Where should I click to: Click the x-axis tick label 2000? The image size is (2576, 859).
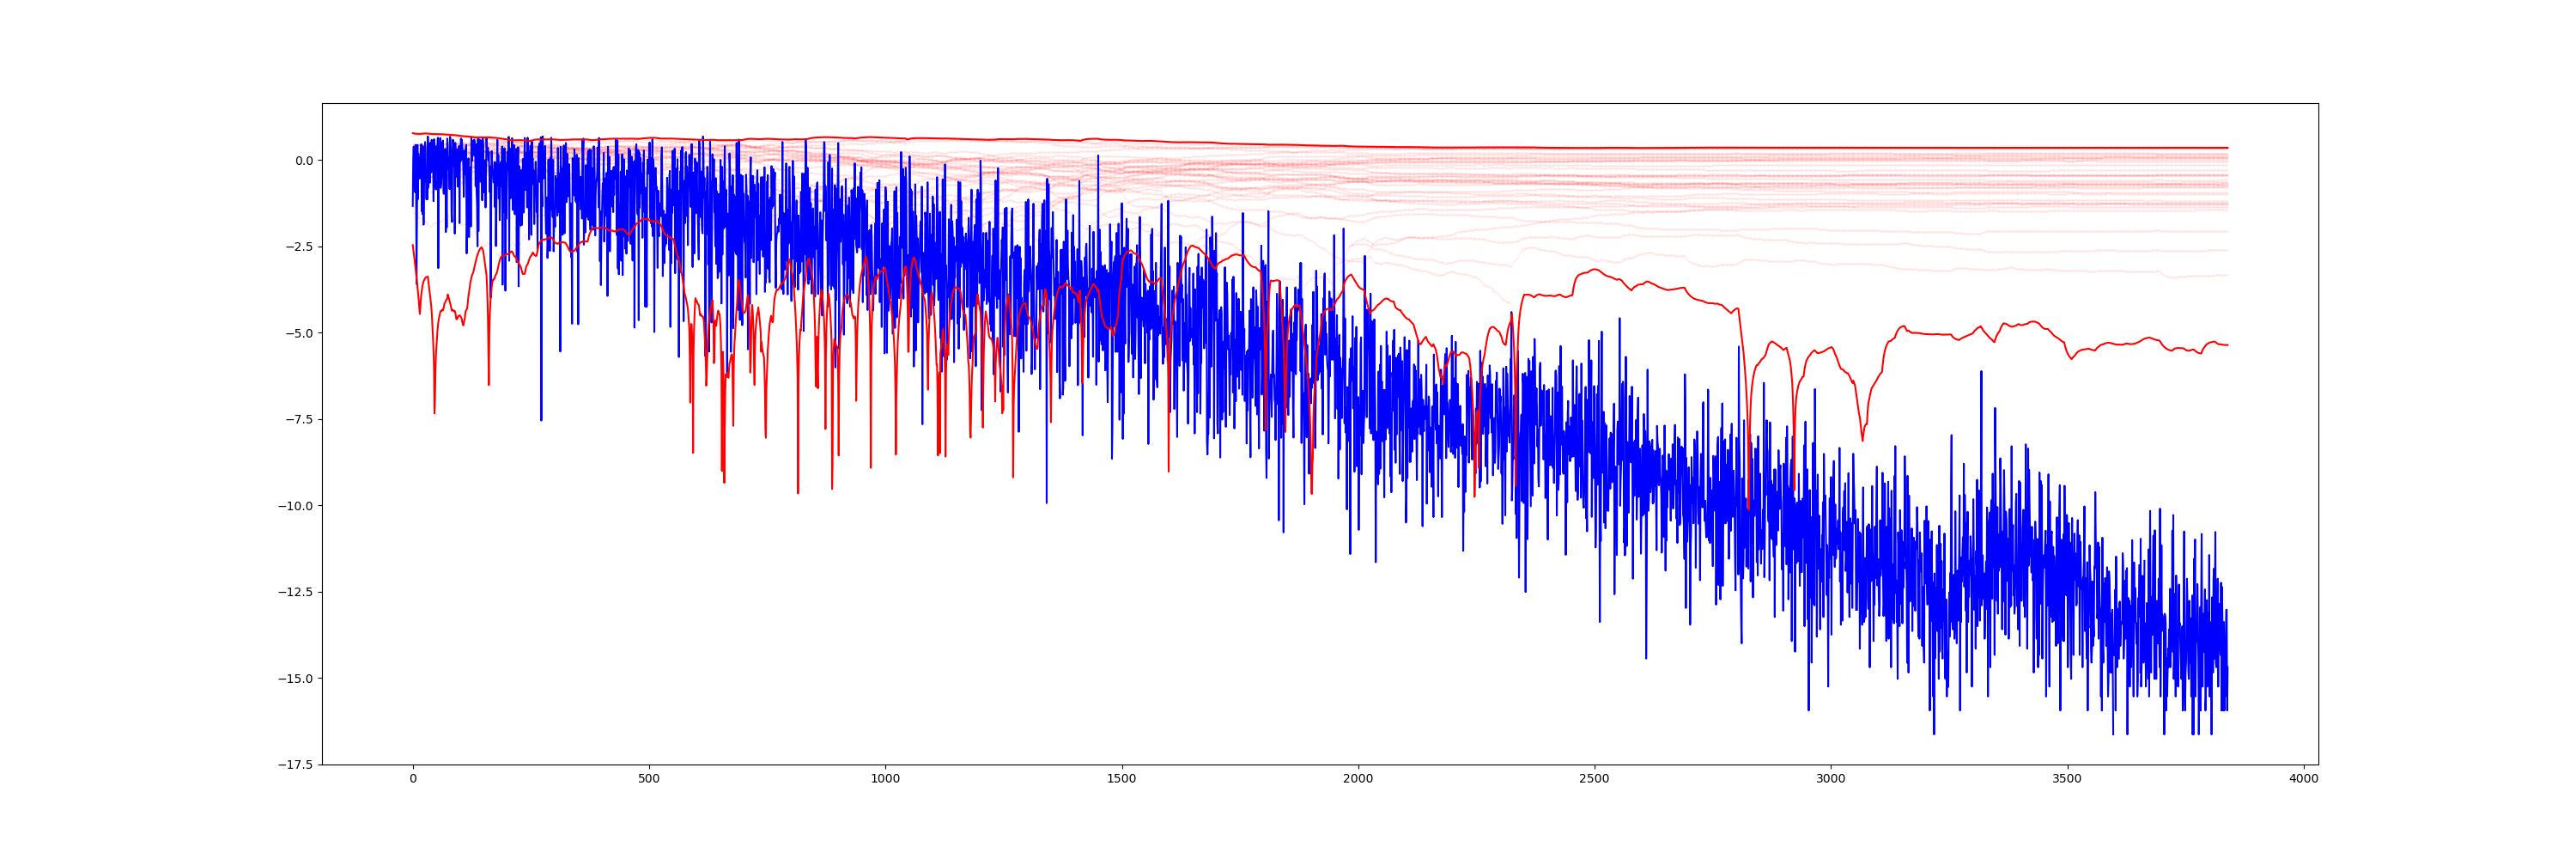[x=1358, y=779]
